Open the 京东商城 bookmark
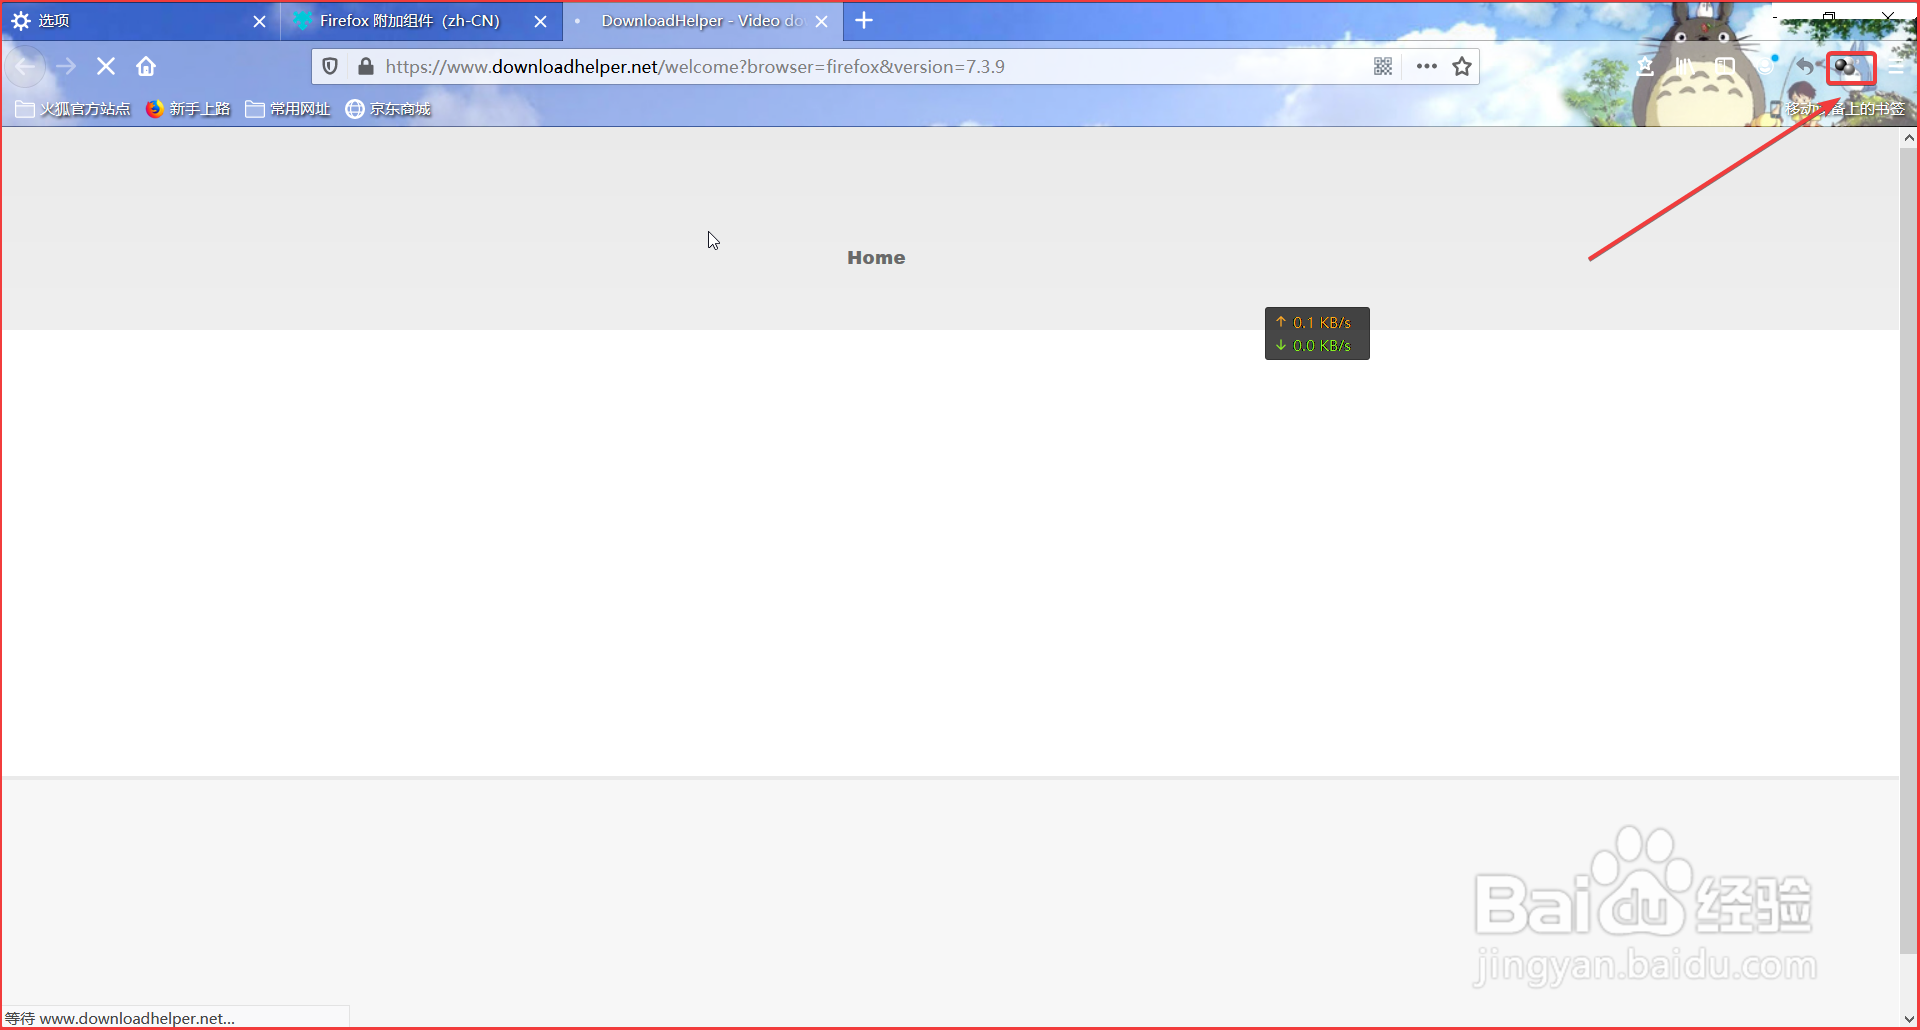Image resolution: width=1920 pixels, height=1030 pixels. 388,109
